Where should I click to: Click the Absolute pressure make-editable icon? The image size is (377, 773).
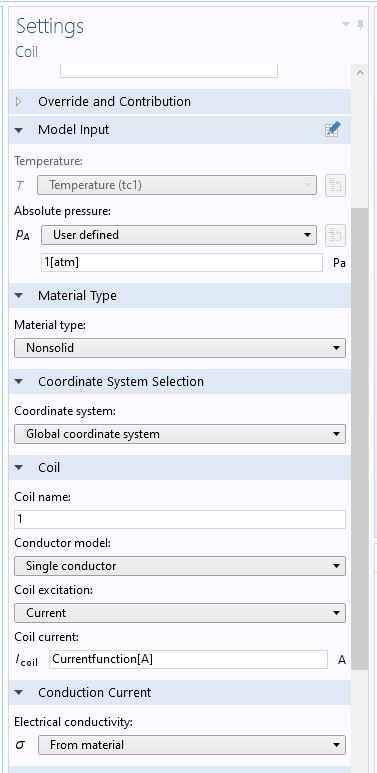click(x=335, y=235)
